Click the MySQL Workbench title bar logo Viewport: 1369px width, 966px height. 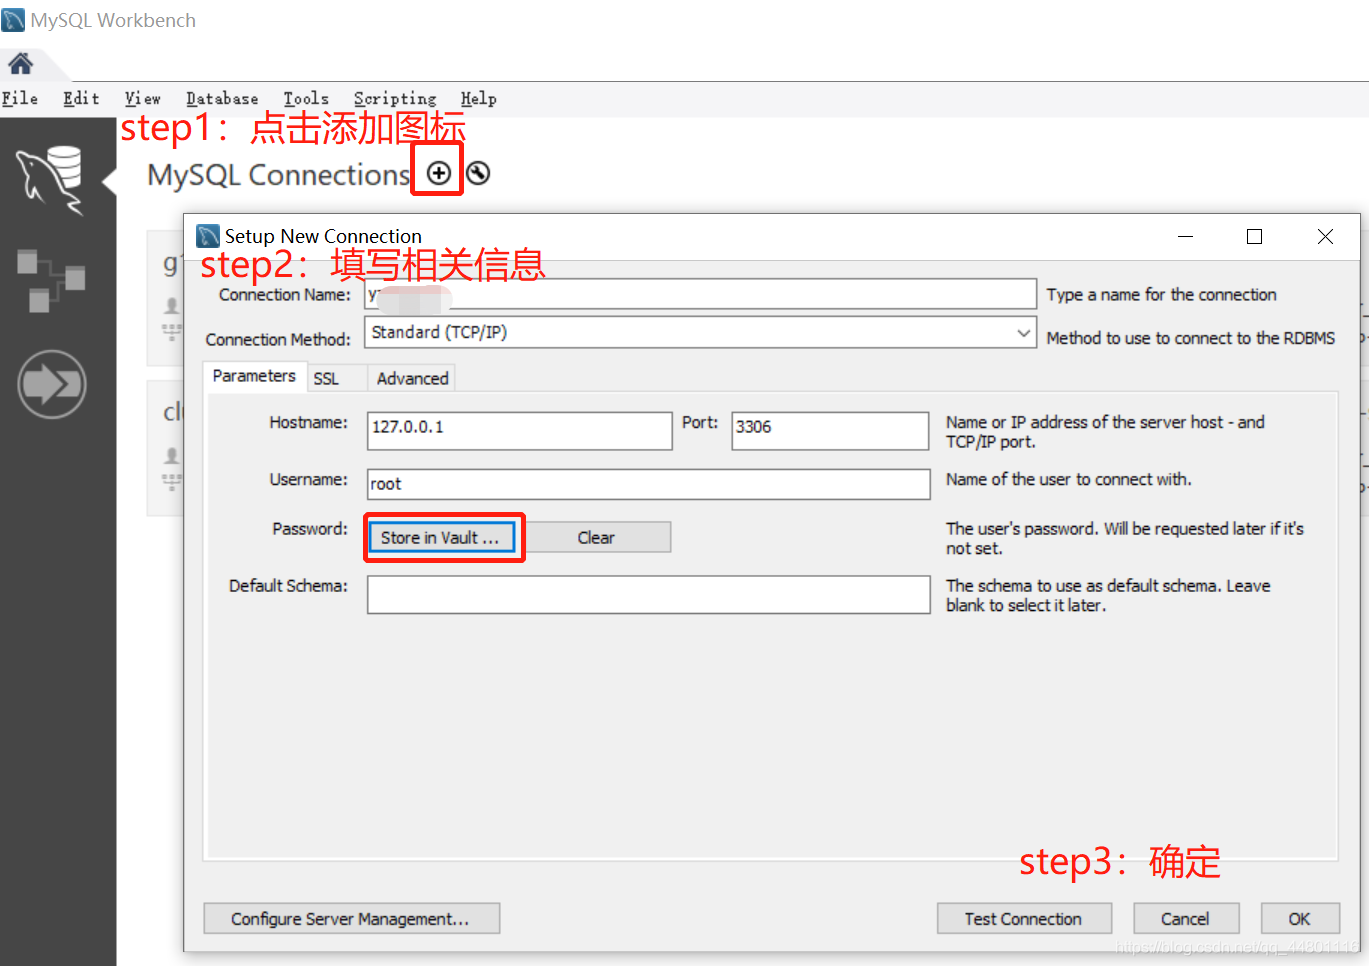click(13, 20)
